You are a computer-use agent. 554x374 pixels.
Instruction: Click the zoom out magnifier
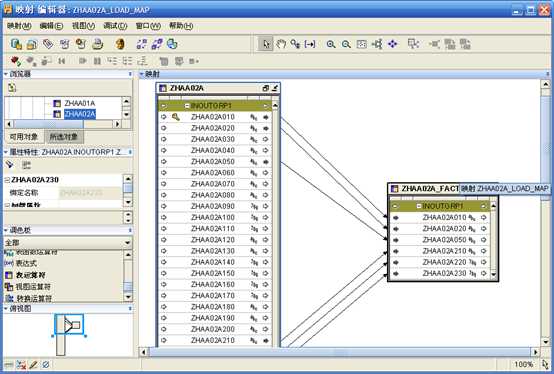(x=346, y=44)
